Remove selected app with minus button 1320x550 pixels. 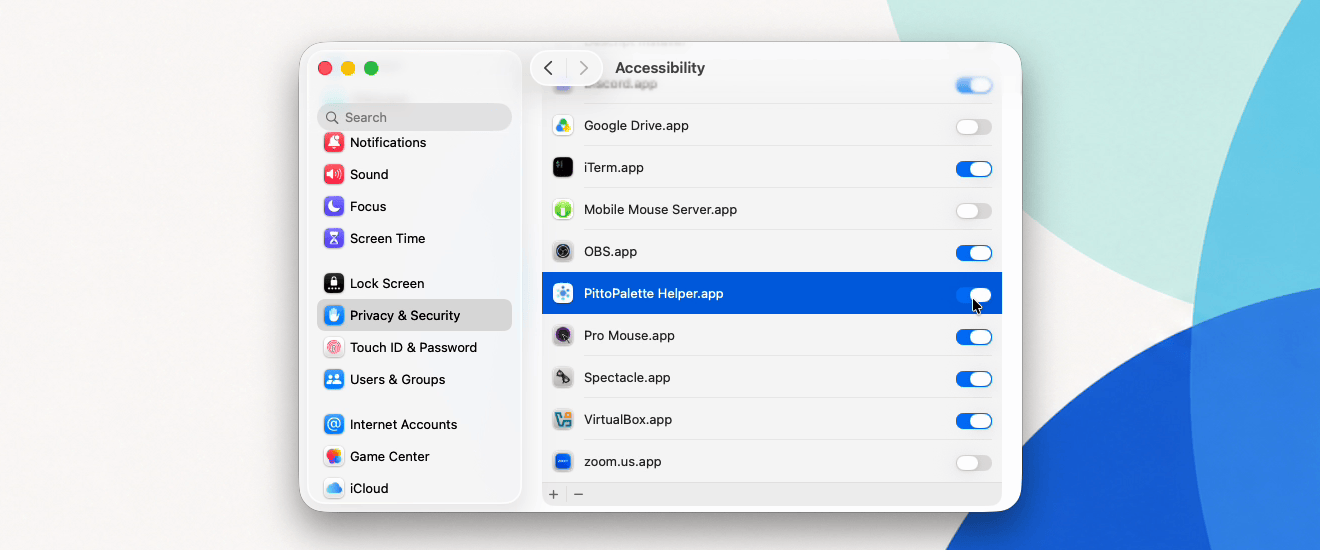click(578, 494)
